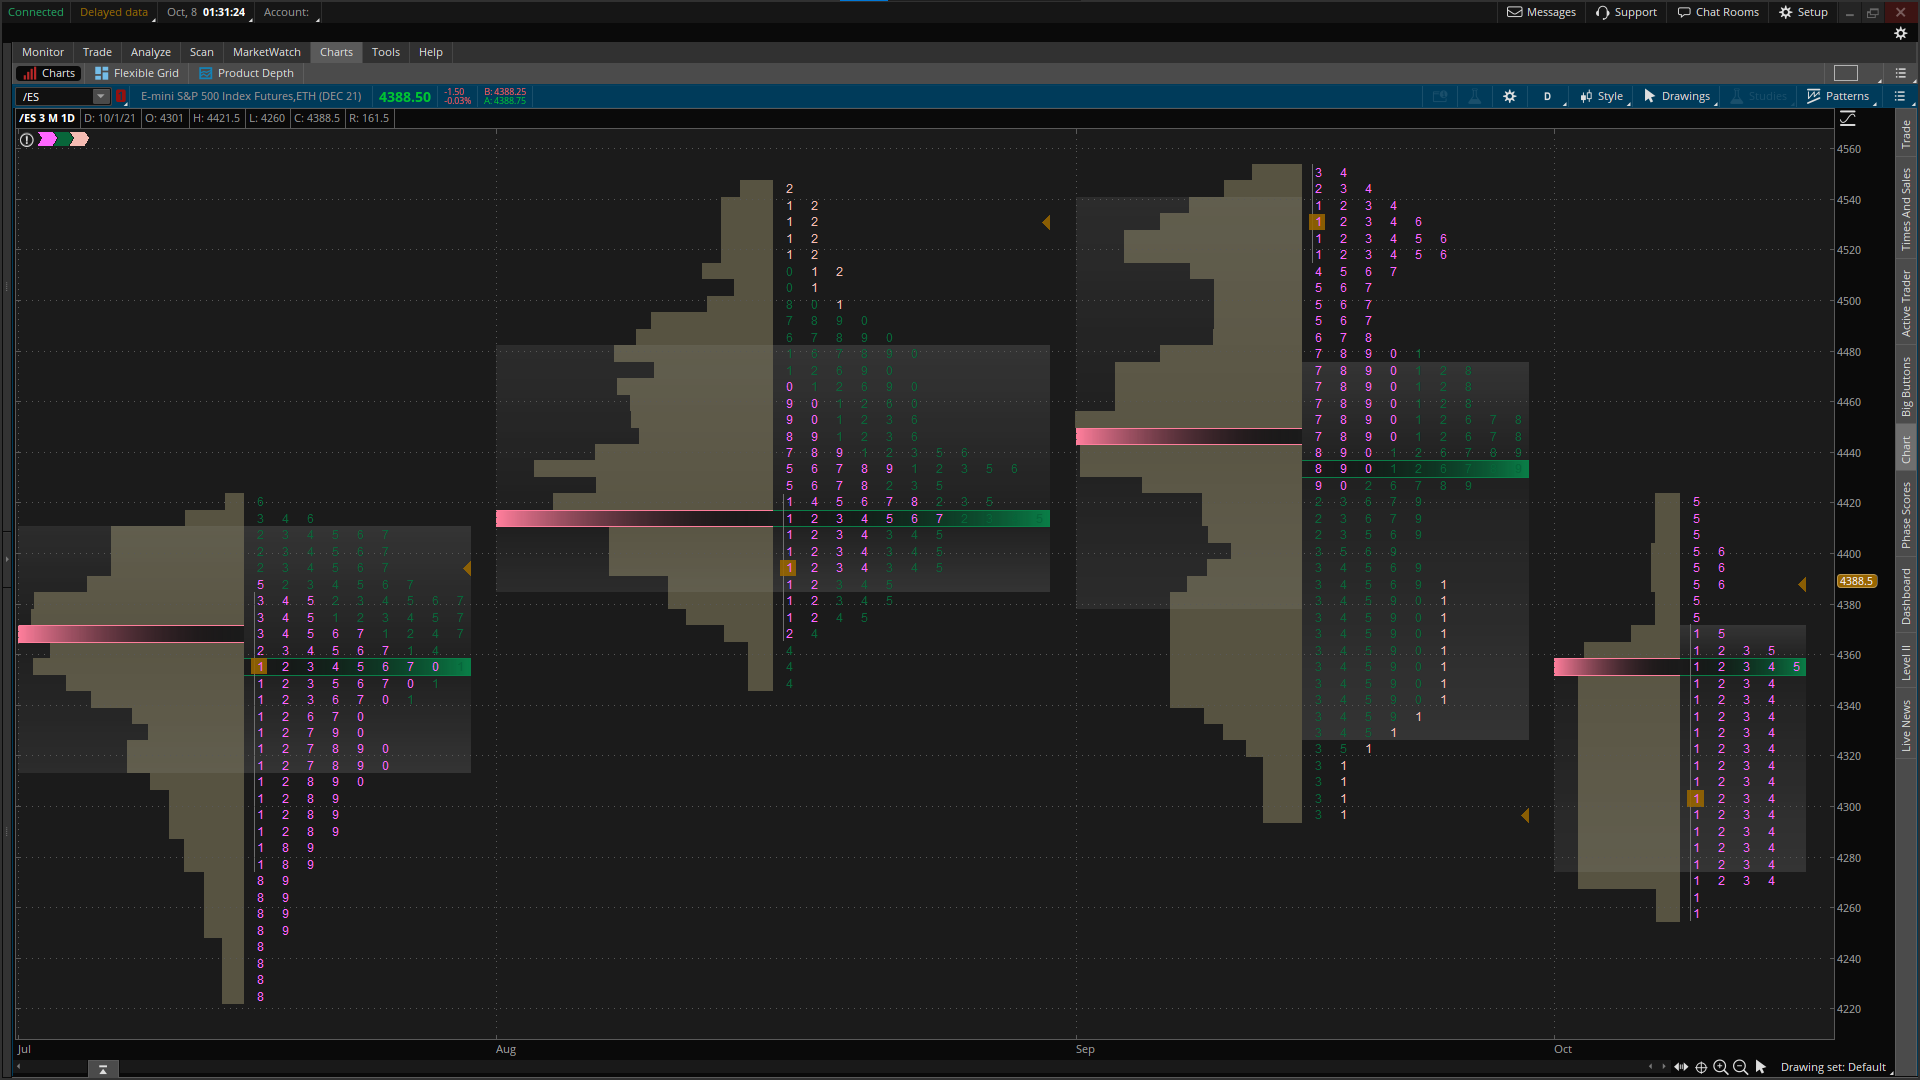The image size is (1920, 1080).
Task: Expand the Drawing set: Default selector
Action: point(1833,1067)
